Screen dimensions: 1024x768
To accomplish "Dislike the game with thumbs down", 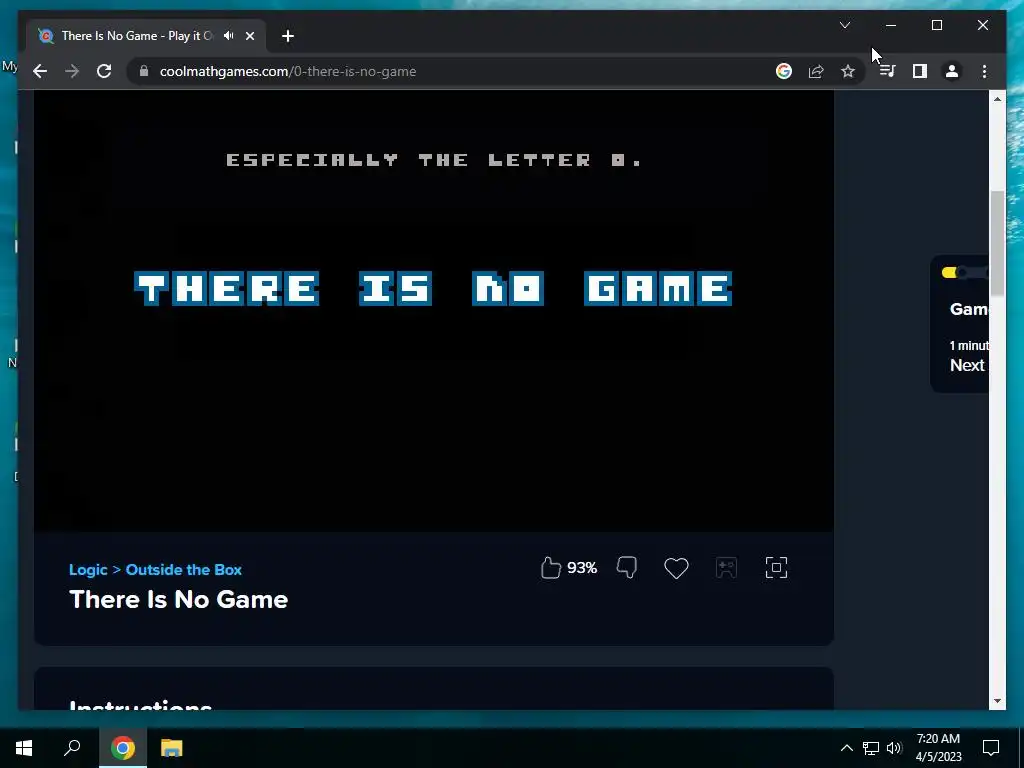I will coord(627,568).
